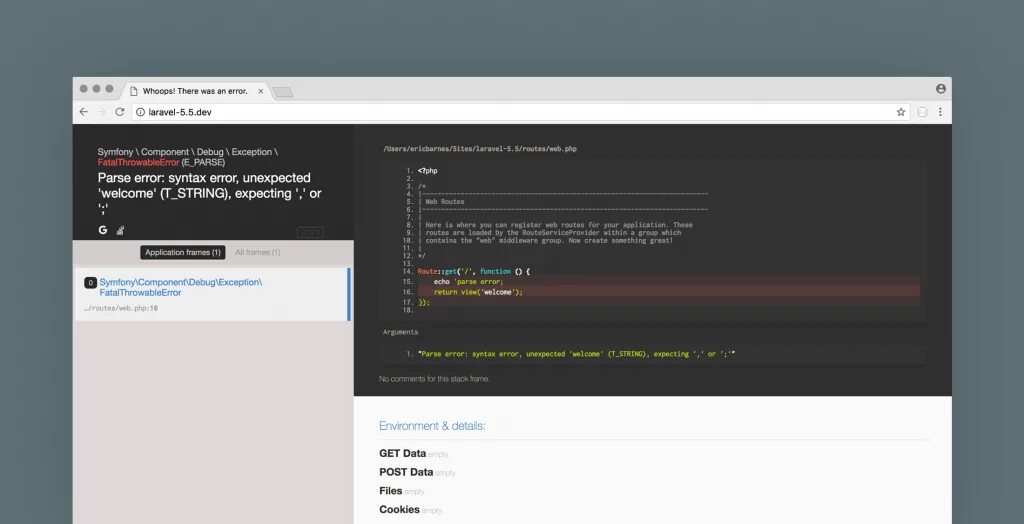This screenshot has width=1024, height=524.
Task: Open the Chrome profile avatar icon
Action: (940, 88)
